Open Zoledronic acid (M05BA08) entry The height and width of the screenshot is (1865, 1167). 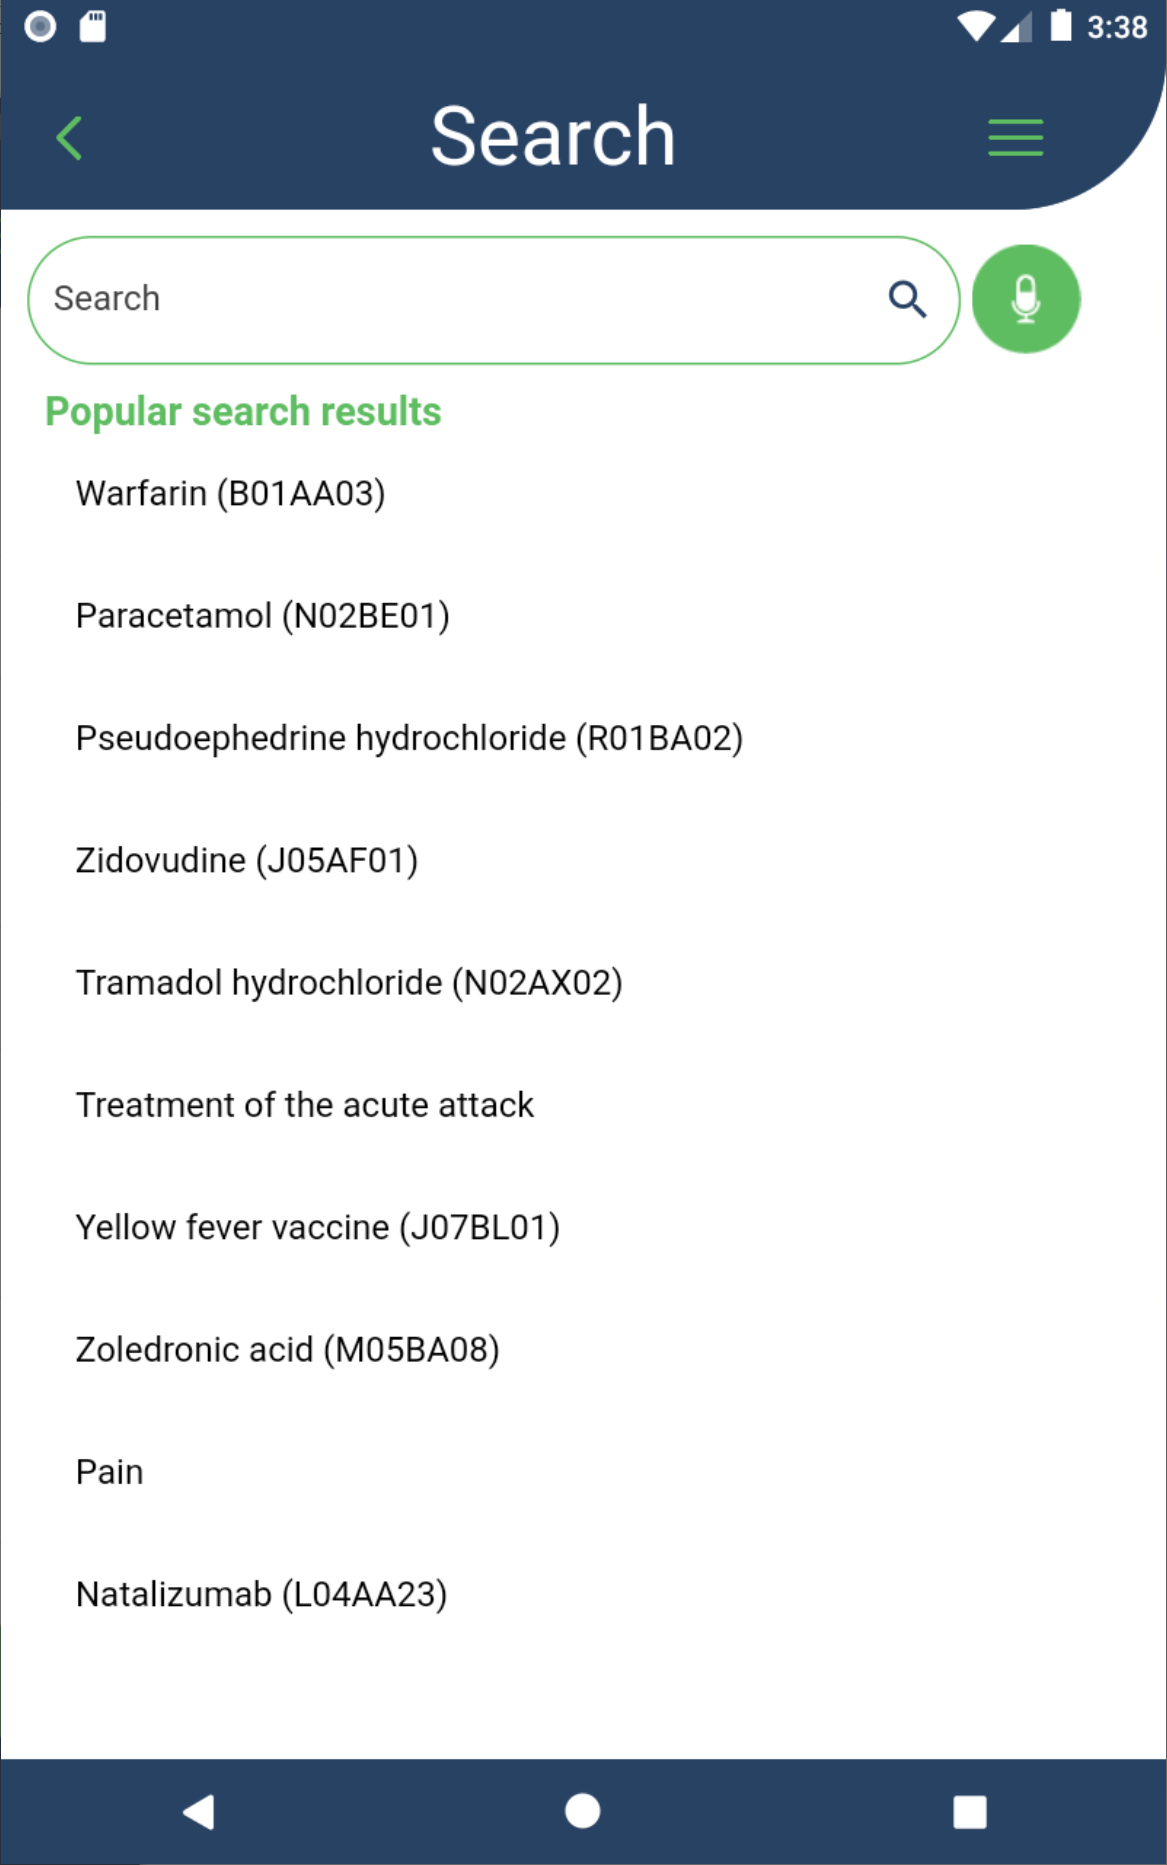click(x=288, y=1350)
